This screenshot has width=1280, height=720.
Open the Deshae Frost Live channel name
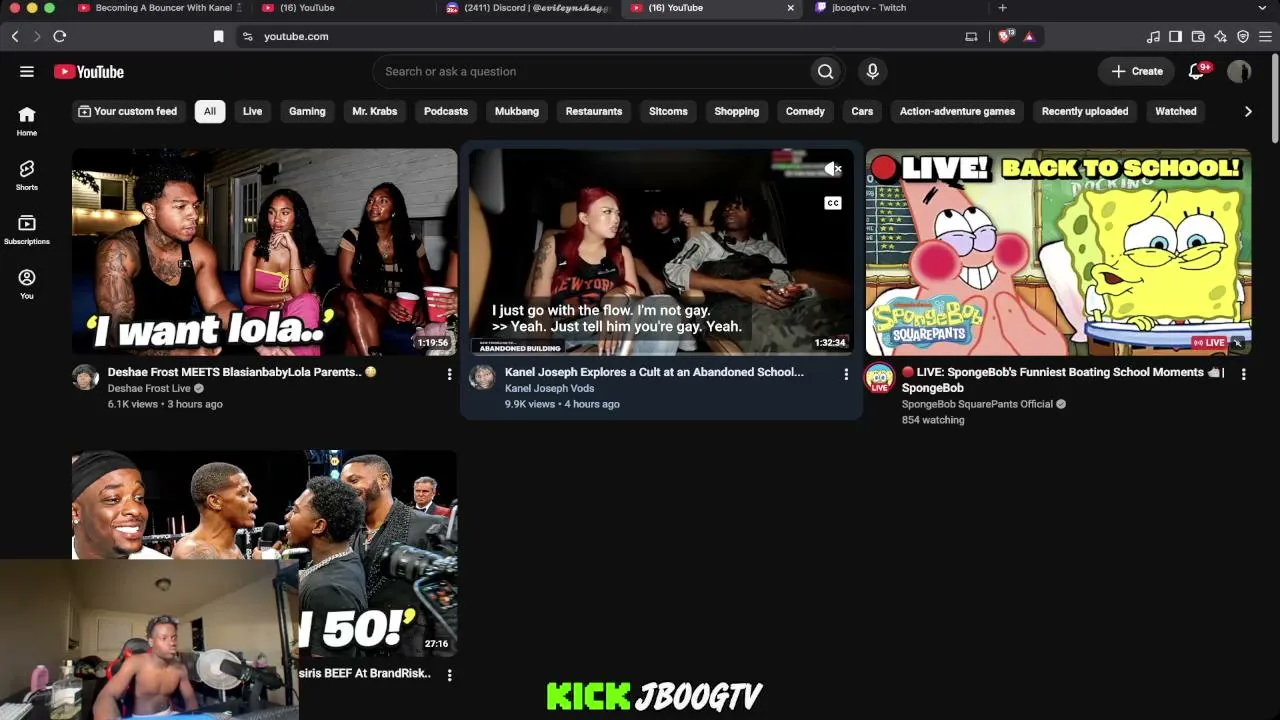(x=149, y=388)
